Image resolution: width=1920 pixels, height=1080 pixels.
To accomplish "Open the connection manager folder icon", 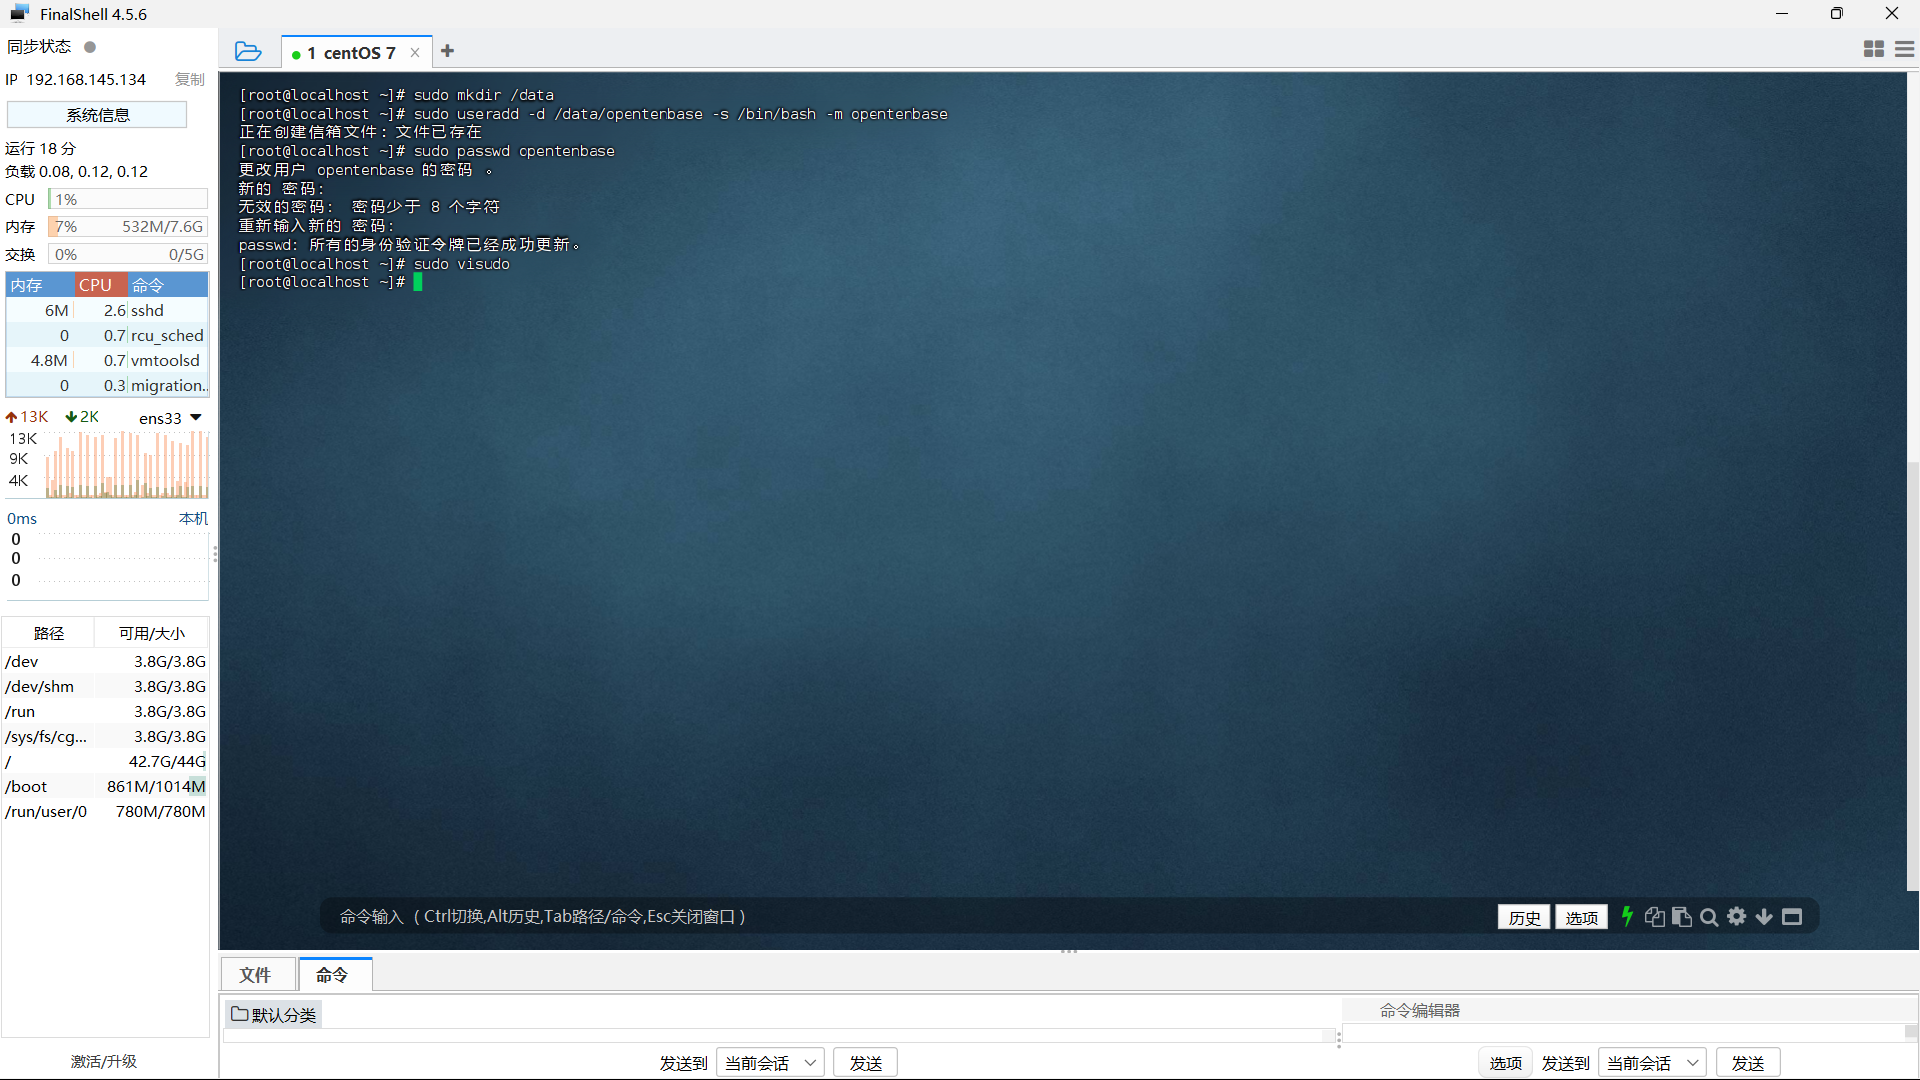I will click(x=247, y=51).
